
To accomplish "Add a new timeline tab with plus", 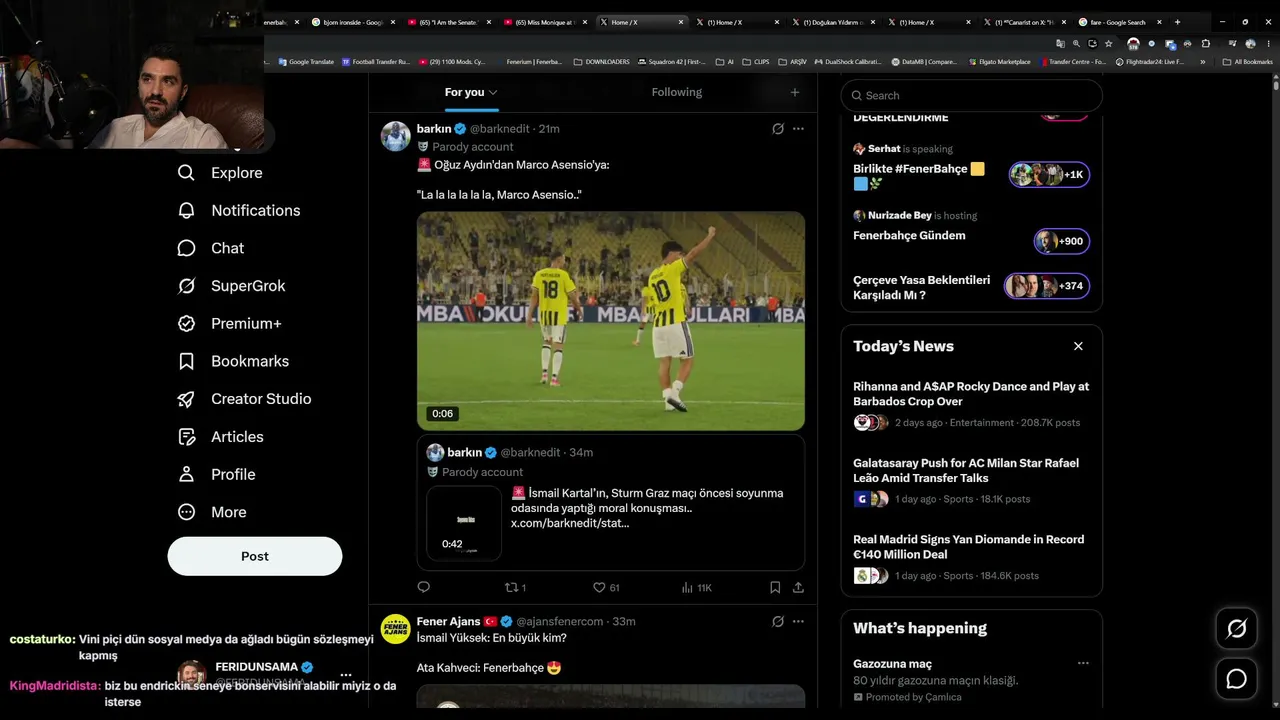I will pyautogui.click(x=795, y=92).
